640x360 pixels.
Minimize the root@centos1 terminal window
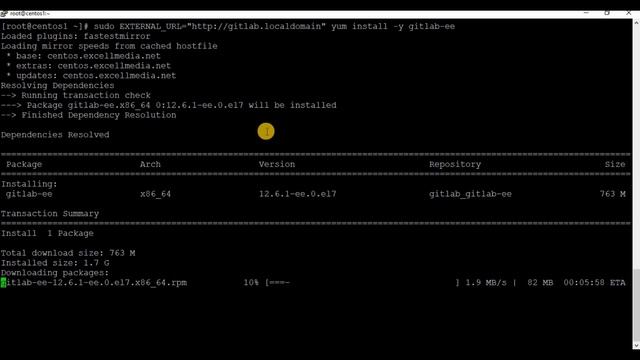point(586,13)
